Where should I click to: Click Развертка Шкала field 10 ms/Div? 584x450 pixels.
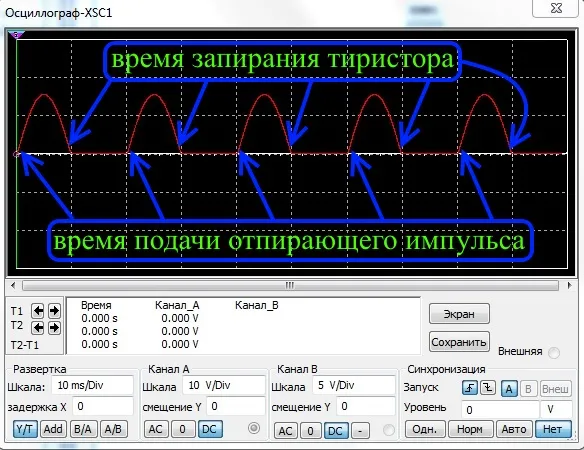pos(92,385)
